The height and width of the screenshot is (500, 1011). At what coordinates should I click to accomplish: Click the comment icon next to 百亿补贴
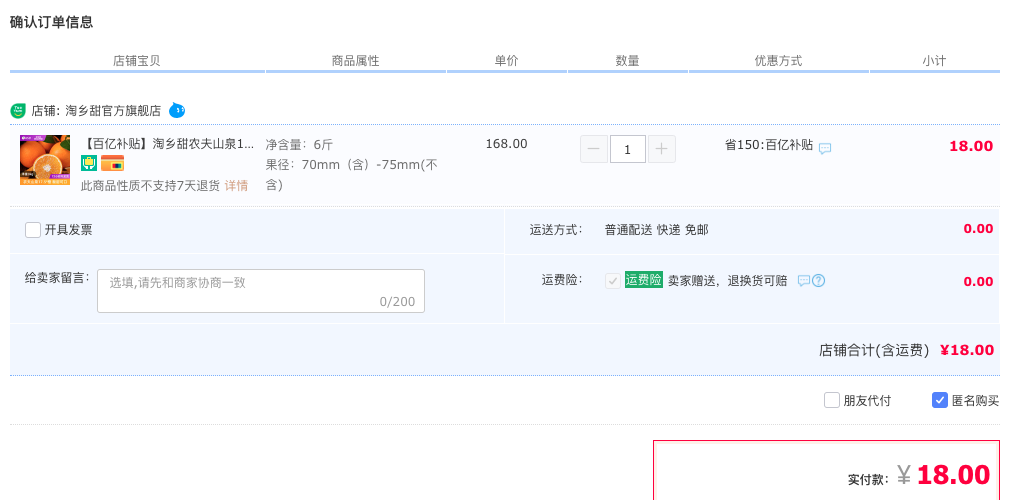coord(825,148)
